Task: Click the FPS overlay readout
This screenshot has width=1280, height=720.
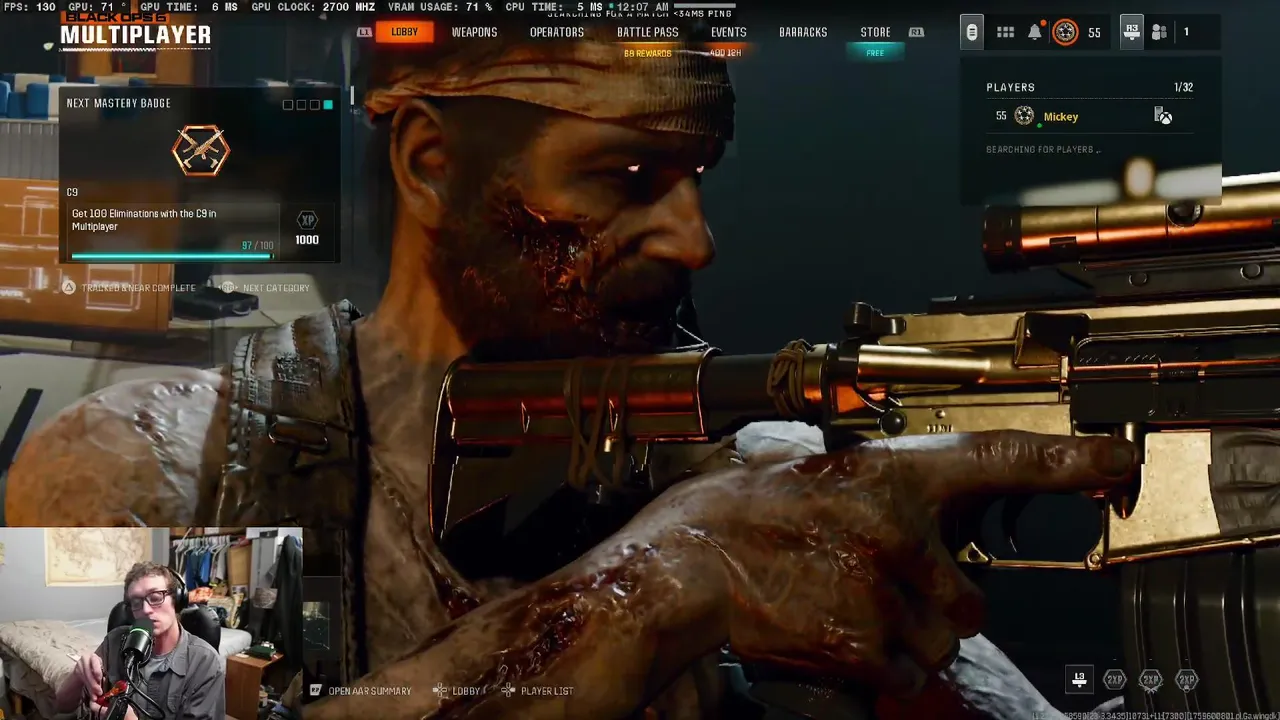Action: (28, 7)
